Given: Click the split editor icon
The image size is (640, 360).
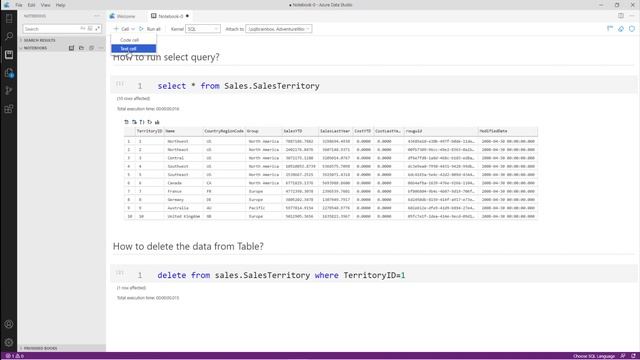Looking at the screenshot, I should pos(621,16).
